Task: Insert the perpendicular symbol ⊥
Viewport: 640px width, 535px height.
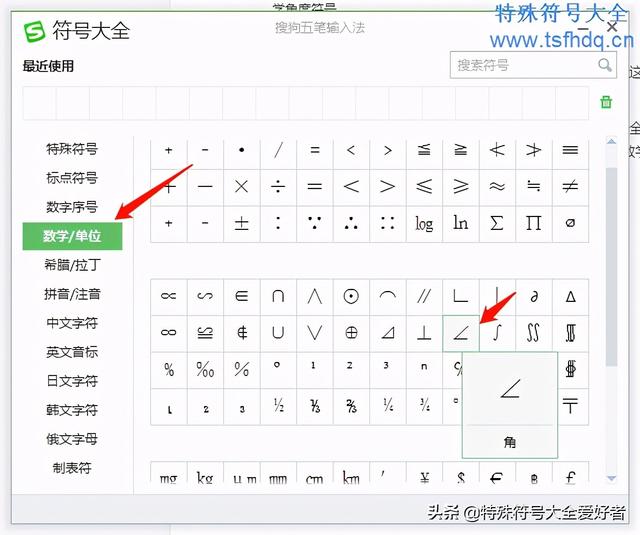Action: coord(424,333)
